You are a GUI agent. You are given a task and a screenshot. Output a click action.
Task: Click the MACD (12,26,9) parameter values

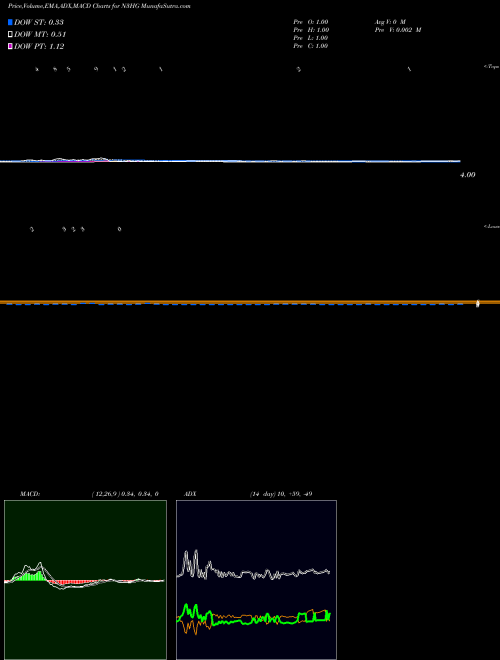pos(125,494)
